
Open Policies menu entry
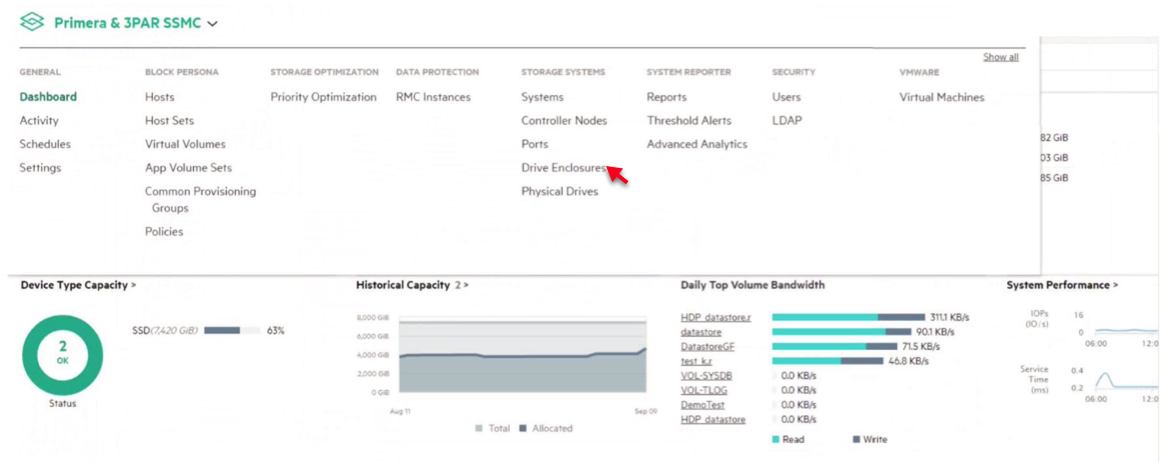click(x=164, y=232)
